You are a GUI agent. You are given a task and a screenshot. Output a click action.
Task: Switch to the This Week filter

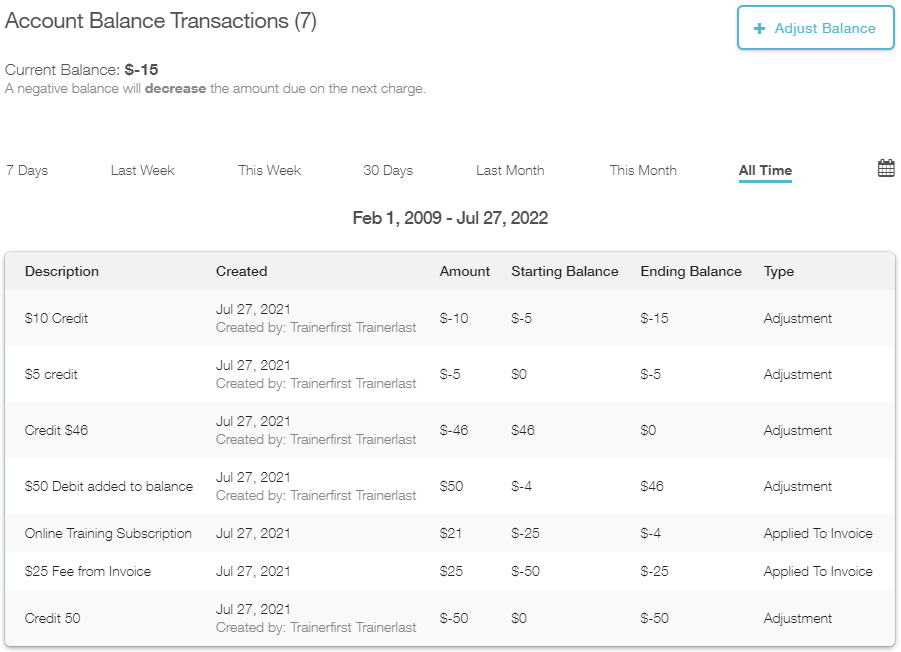[x=269, y=170]
